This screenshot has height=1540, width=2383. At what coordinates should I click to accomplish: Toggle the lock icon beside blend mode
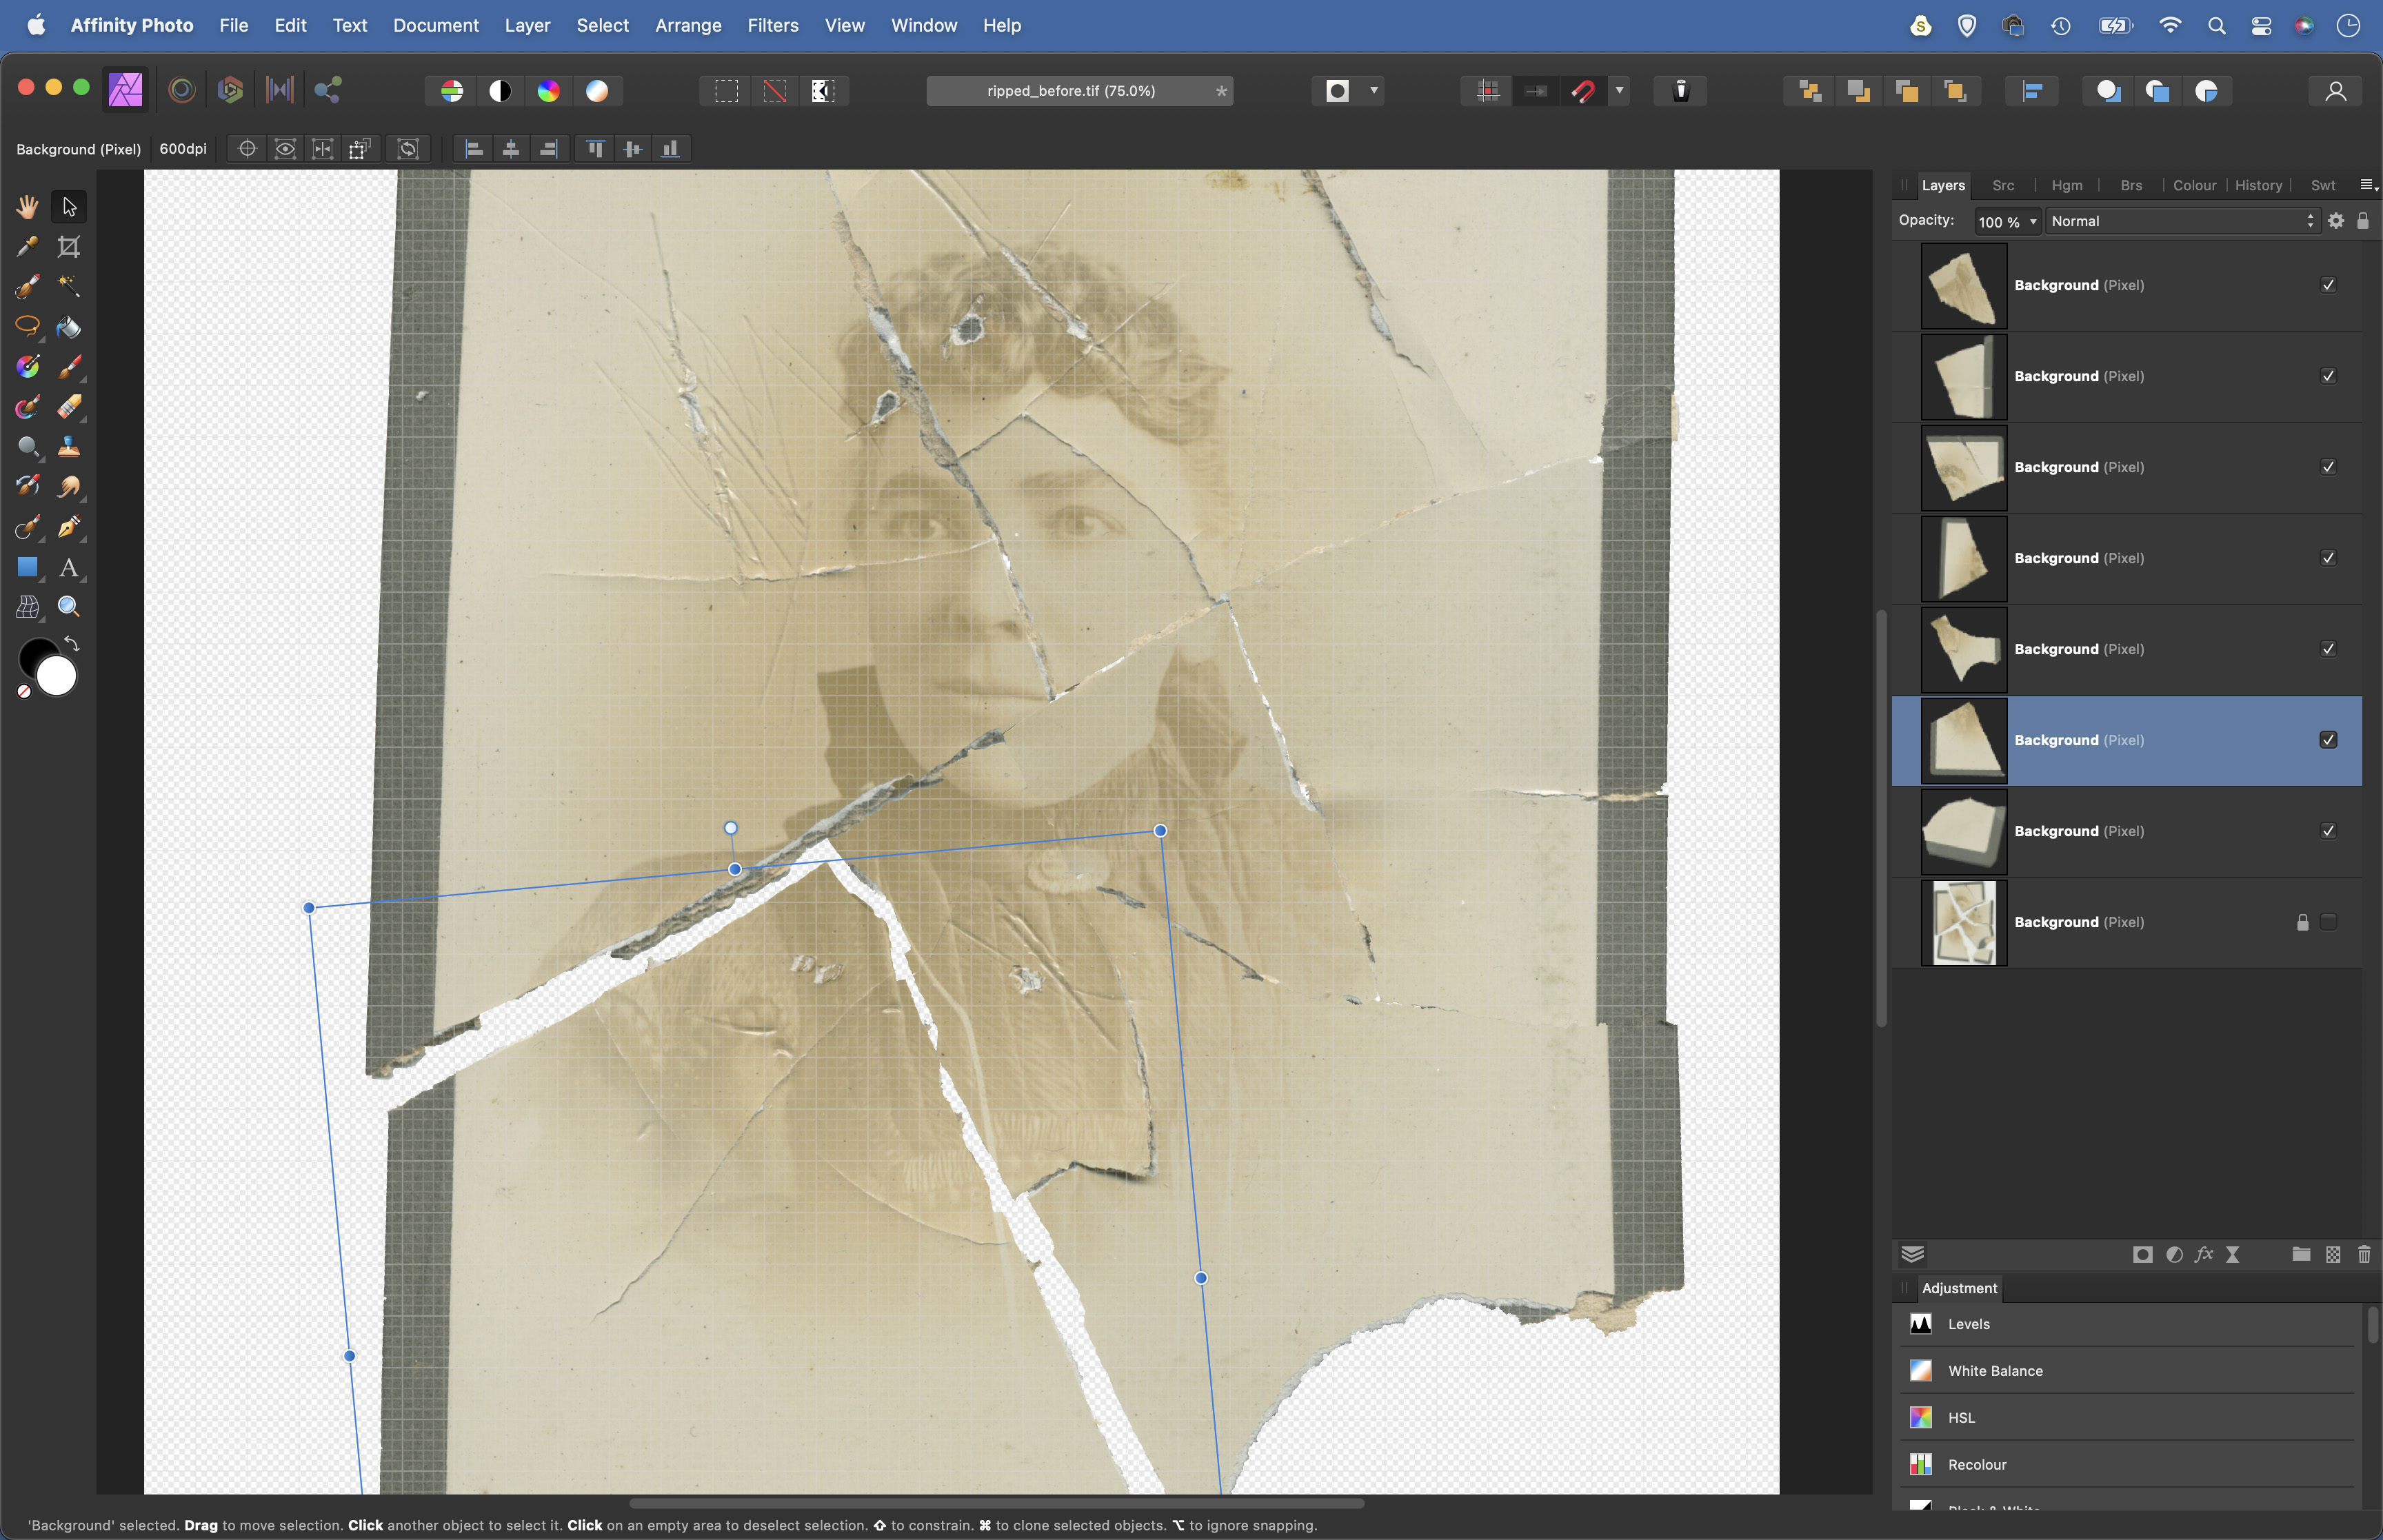pyautogui.click(x=2363, y=221)
